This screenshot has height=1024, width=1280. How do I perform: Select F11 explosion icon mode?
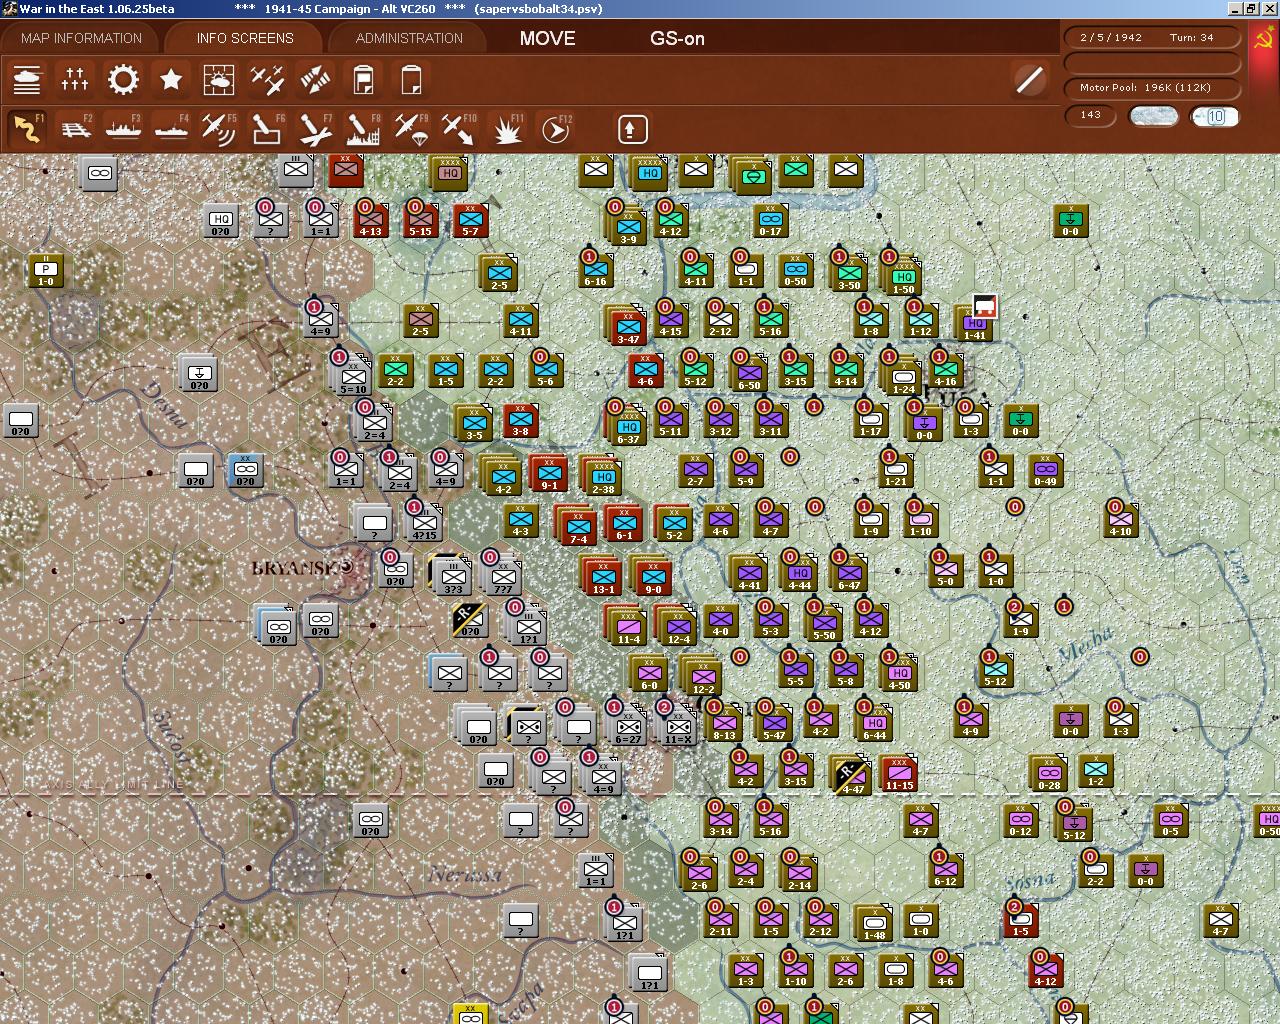[507, 129]
